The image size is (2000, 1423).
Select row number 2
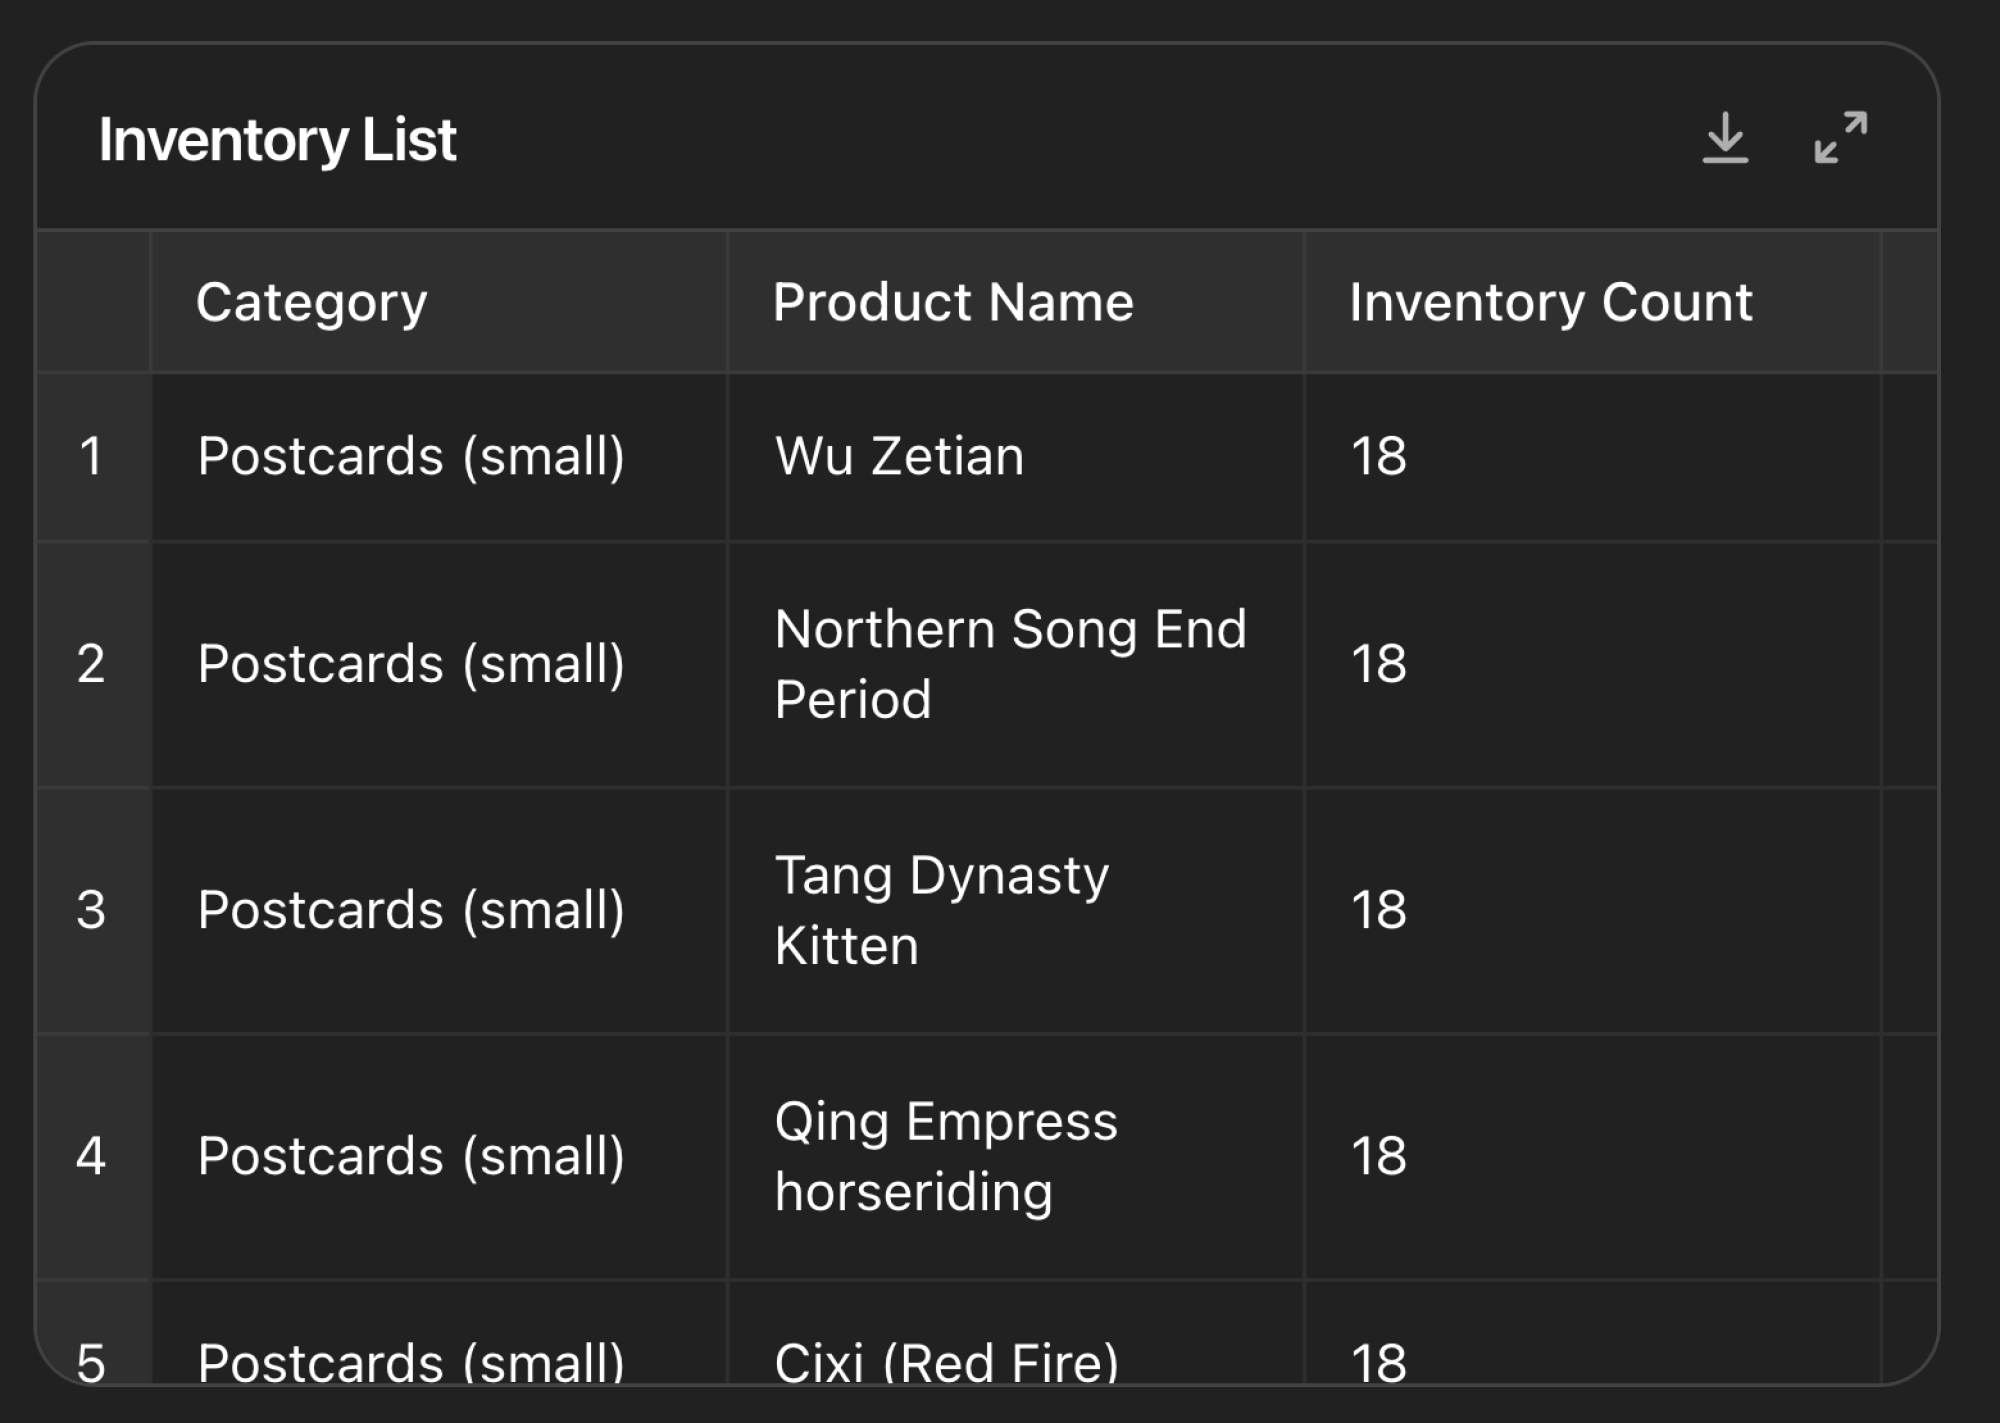pyautogui.click(x=92, y=664)
